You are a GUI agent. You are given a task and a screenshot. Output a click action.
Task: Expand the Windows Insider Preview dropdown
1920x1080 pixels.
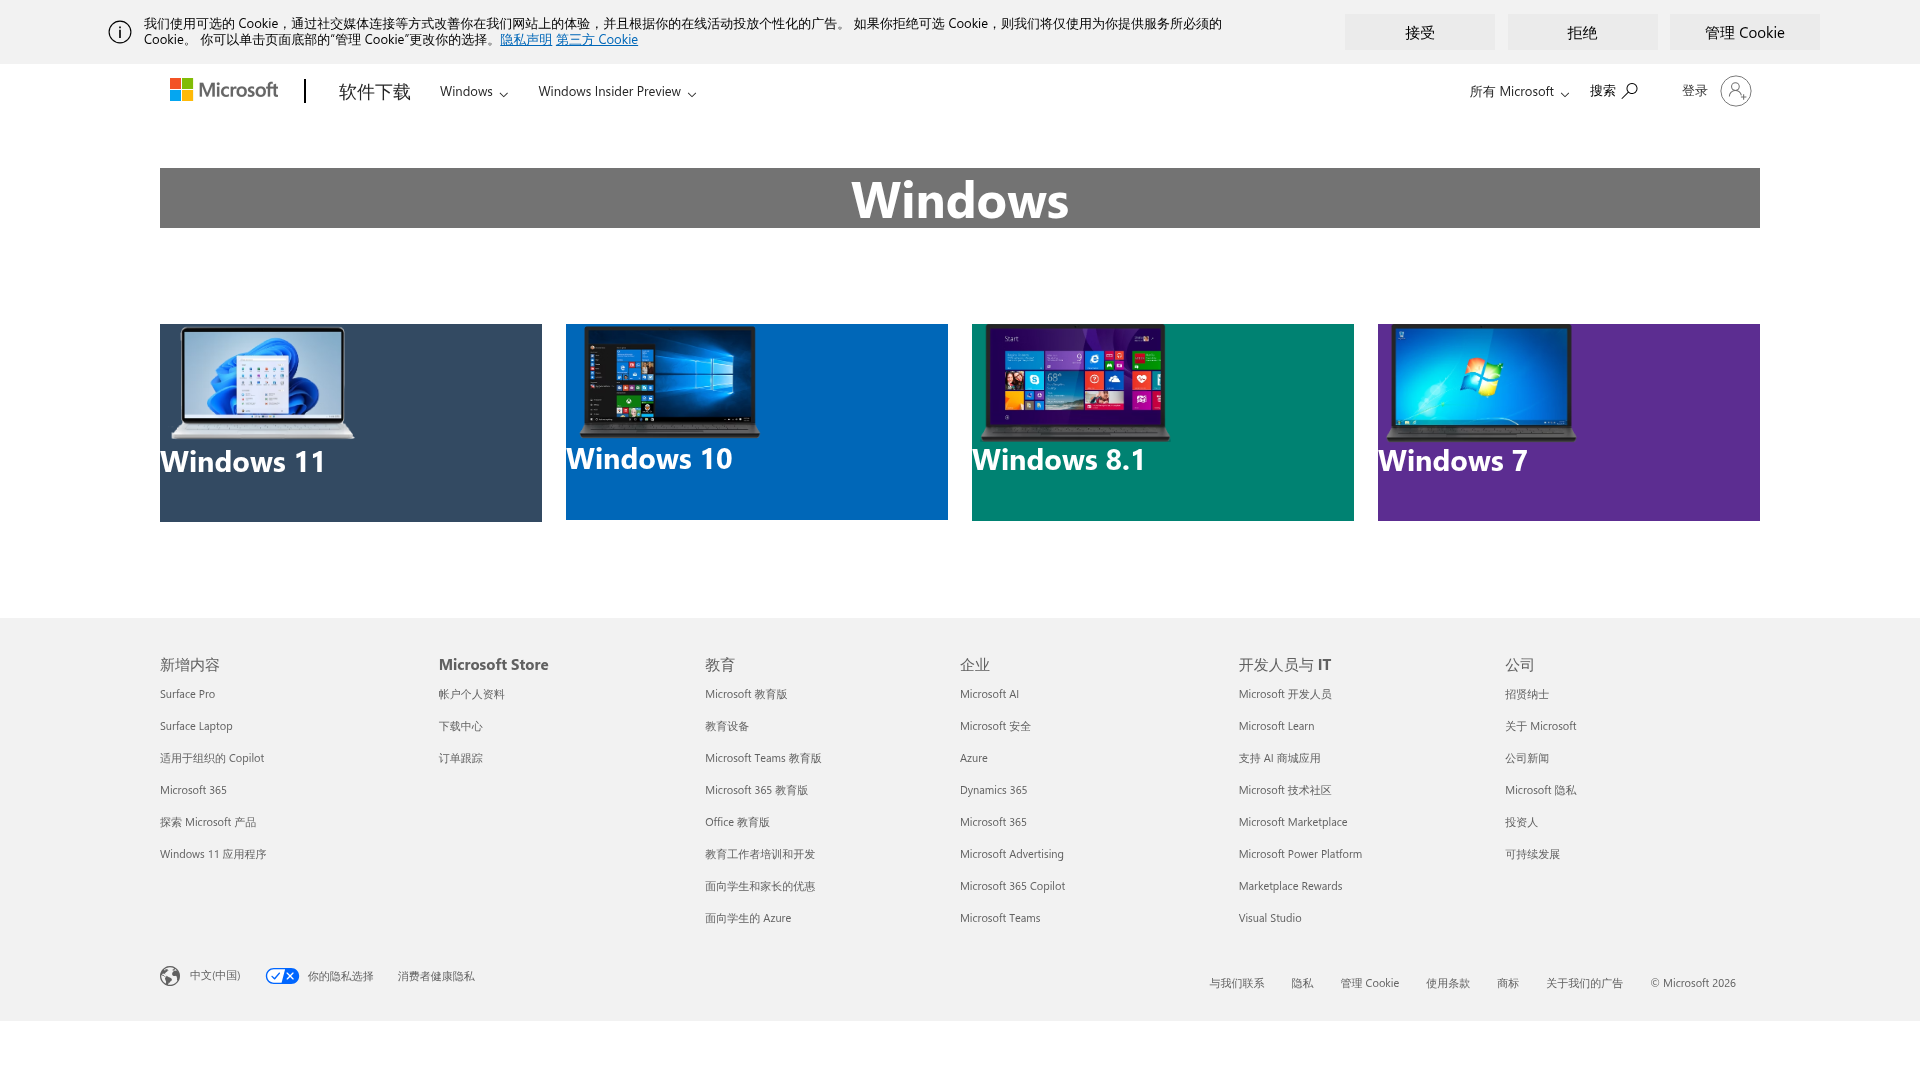(615, 91)
